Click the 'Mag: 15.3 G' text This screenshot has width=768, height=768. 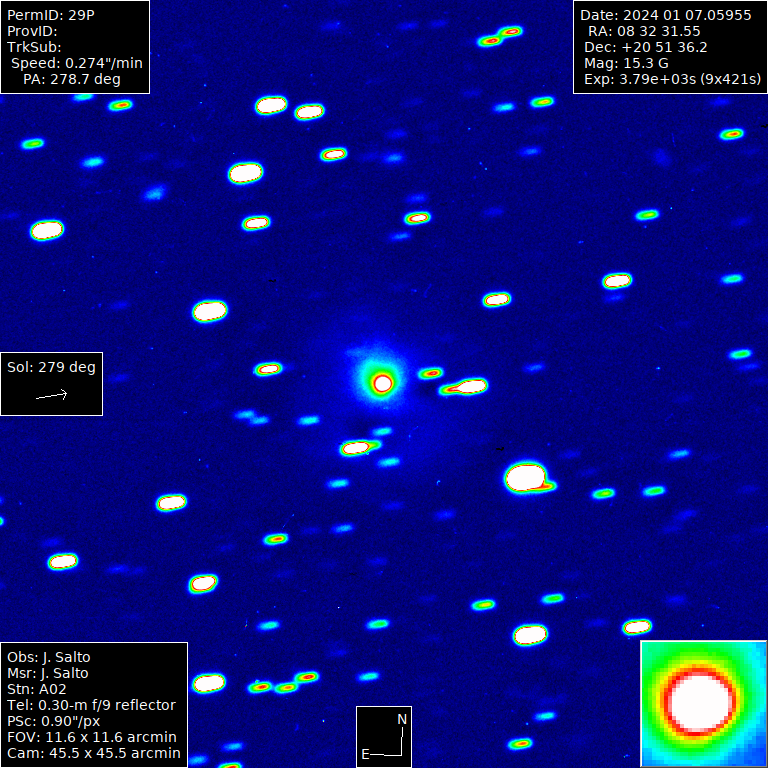[626, 63]
